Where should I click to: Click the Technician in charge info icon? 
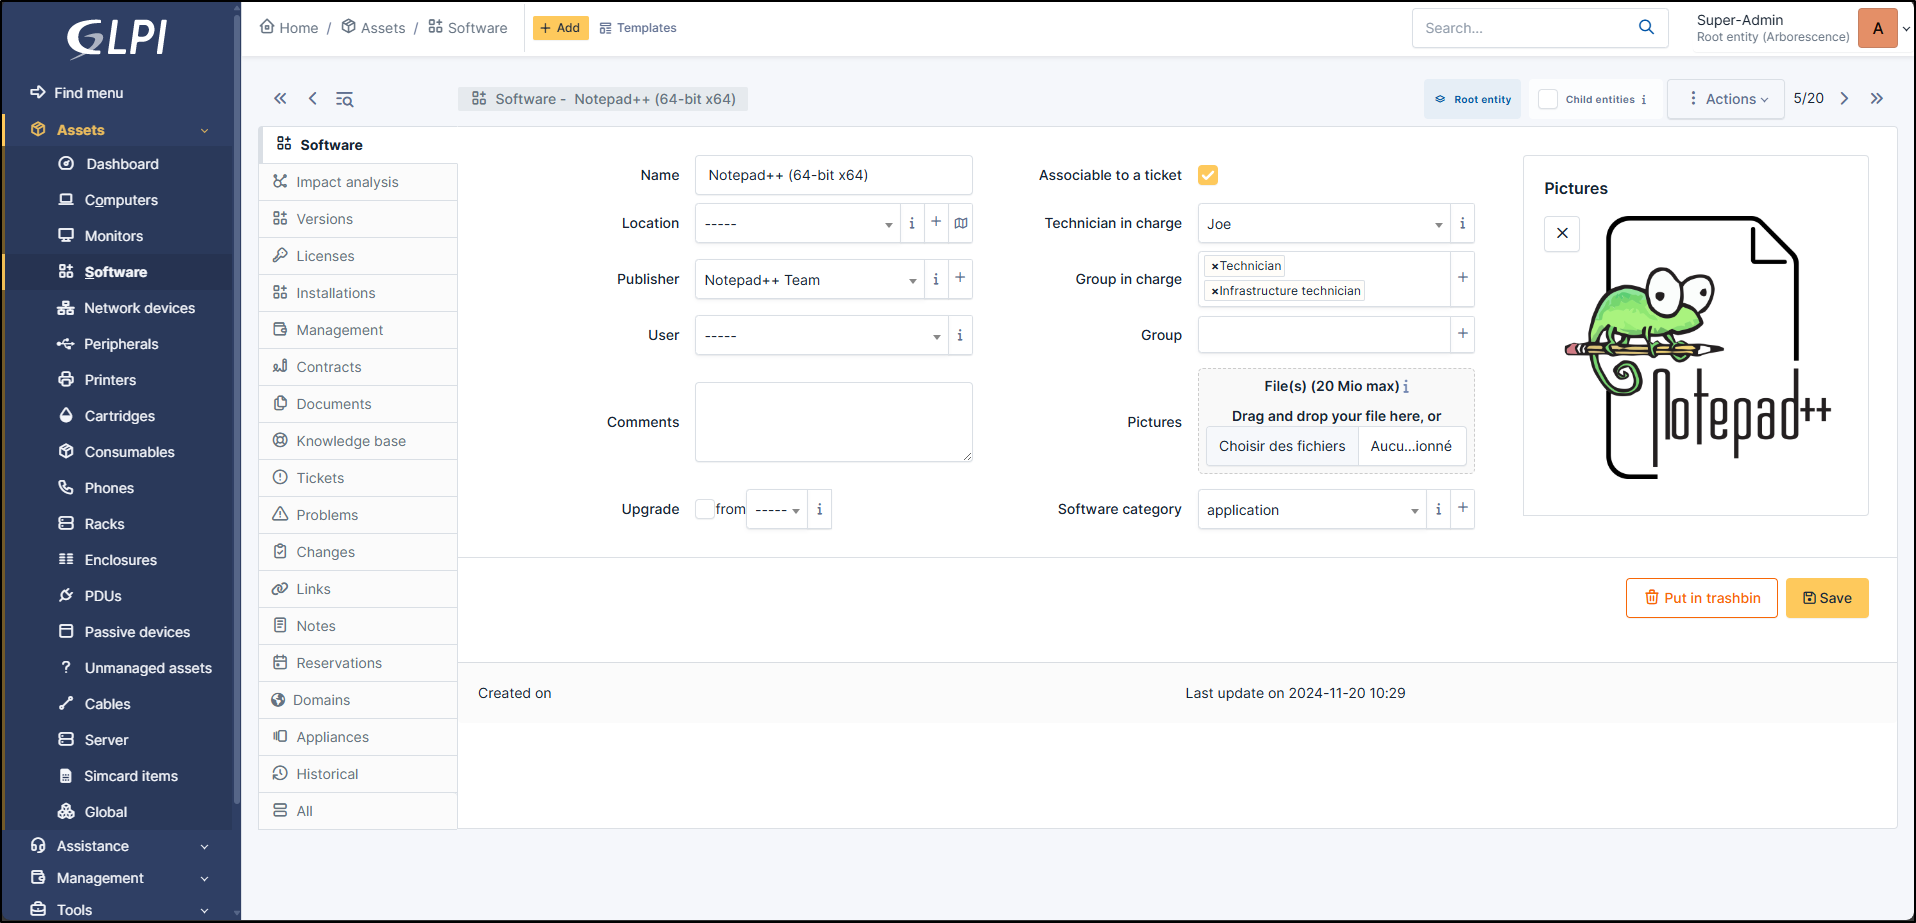(1462, 223)
